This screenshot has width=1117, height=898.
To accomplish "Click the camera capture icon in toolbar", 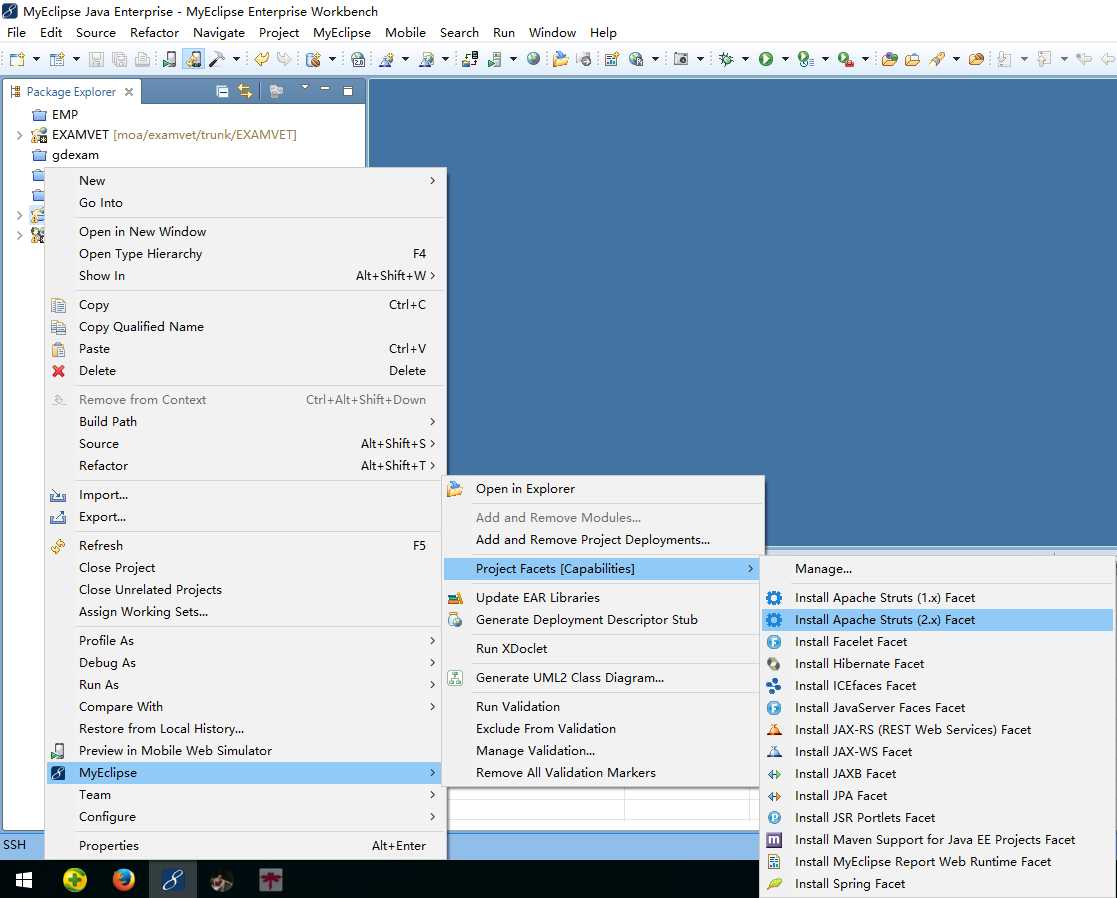I will [681, 59].
